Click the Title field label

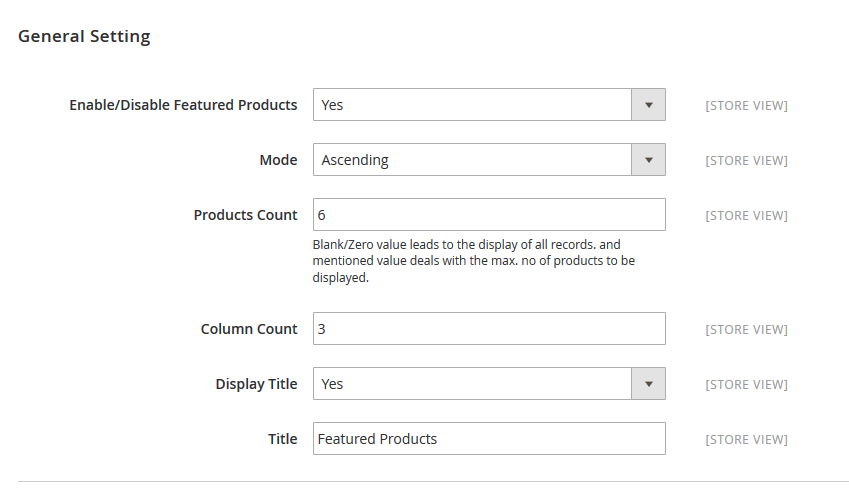[x=282, y=439]
